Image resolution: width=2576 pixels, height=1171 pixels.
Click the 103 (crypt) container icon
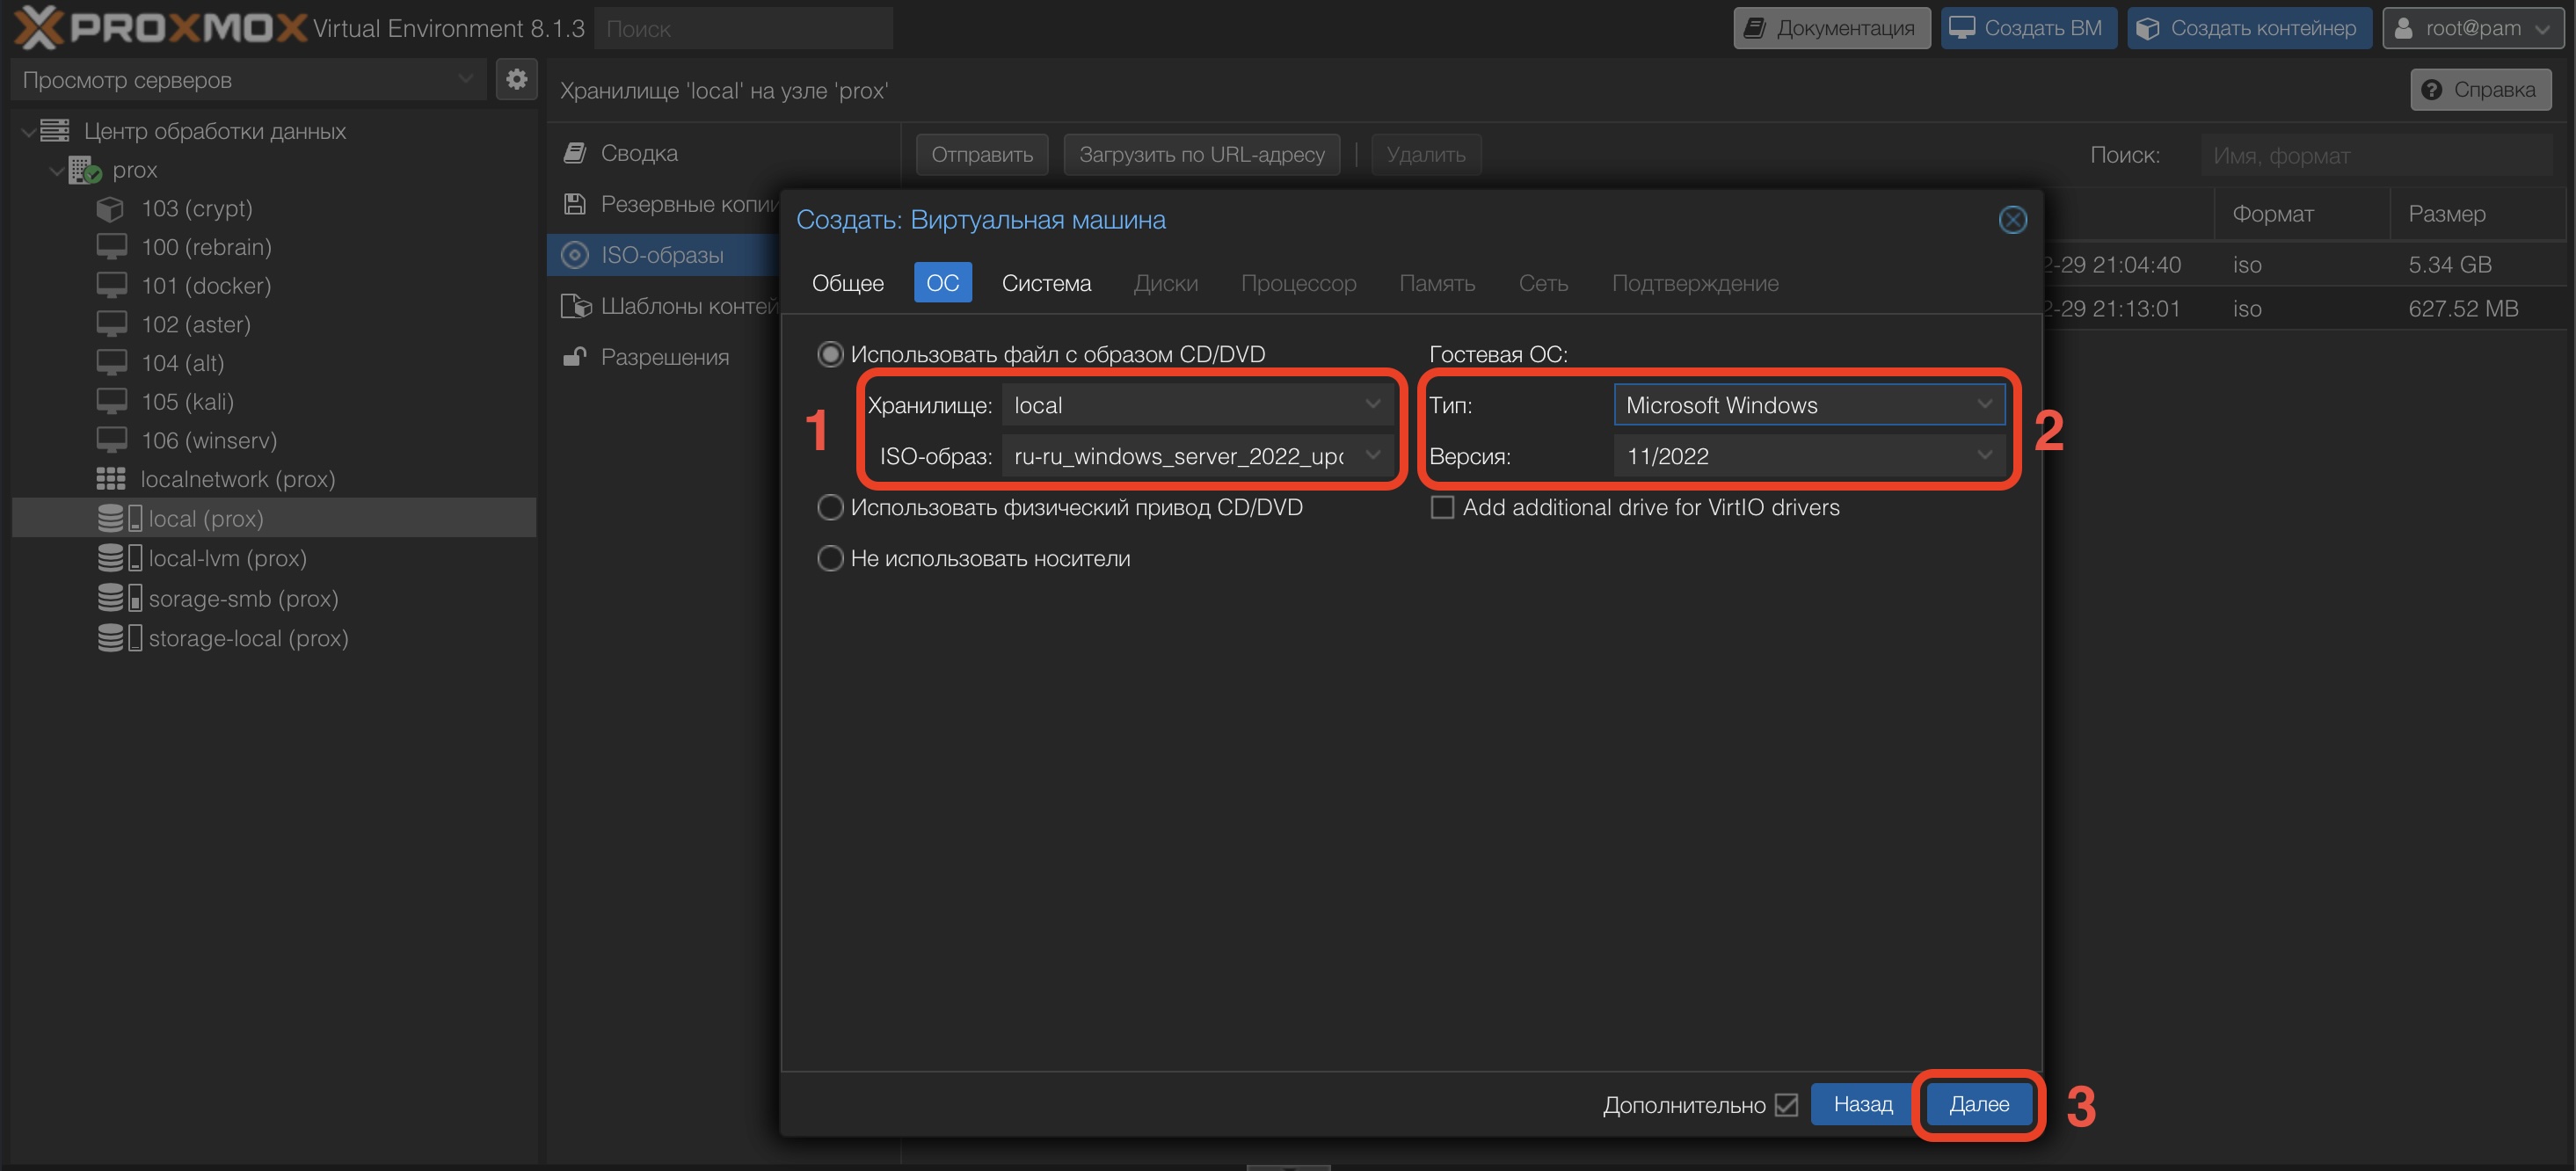pyautogui.click(x=110, y=209)
